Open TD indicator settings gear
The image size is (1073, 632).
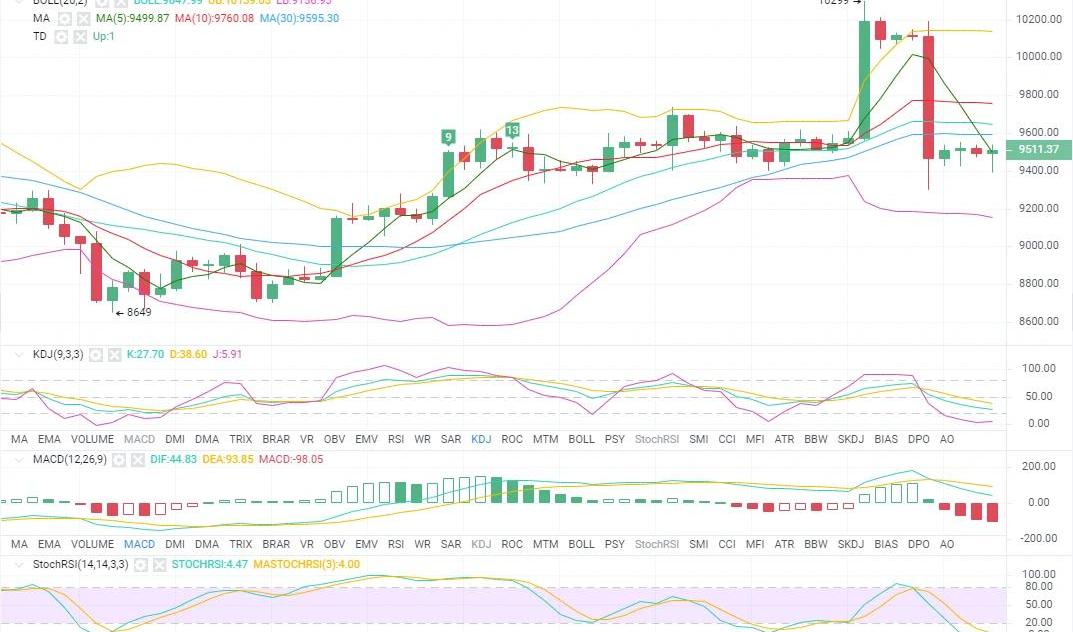coord(60,36)
